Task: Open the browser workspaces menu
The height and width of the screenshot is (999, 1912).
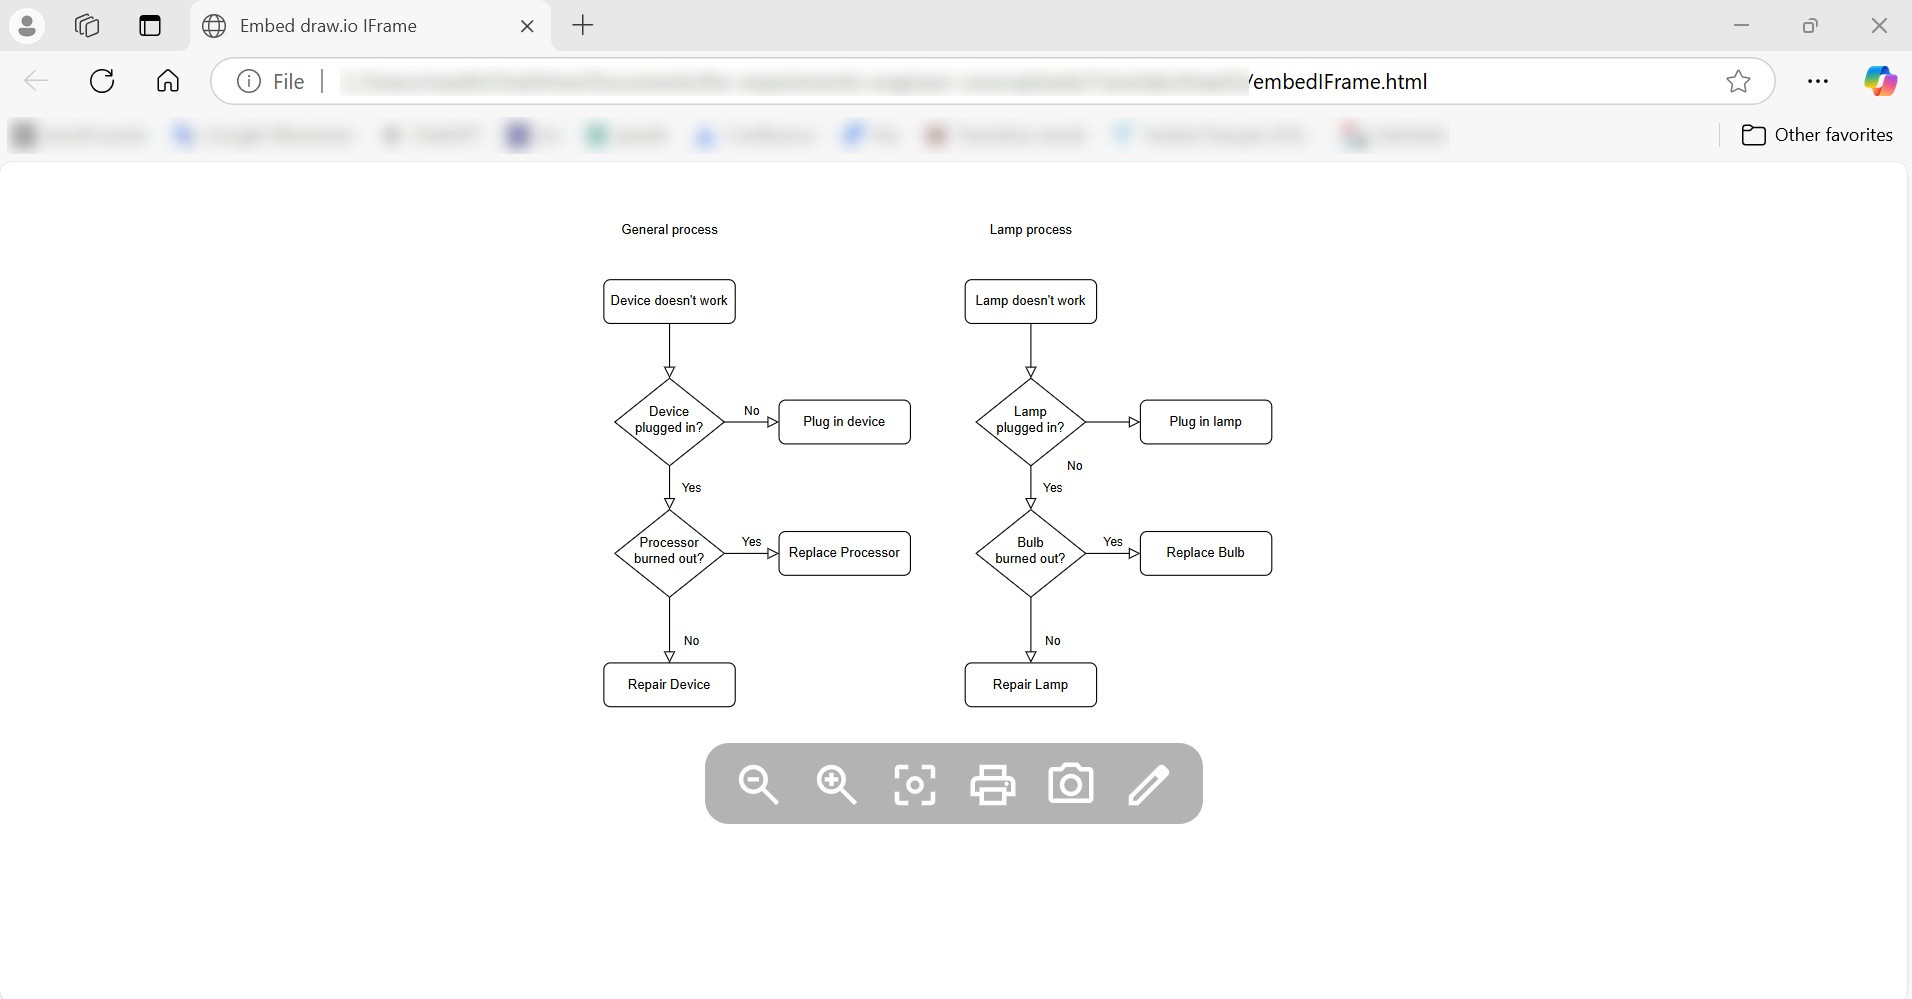Action: pyautogui.click(x=87, y=26)
